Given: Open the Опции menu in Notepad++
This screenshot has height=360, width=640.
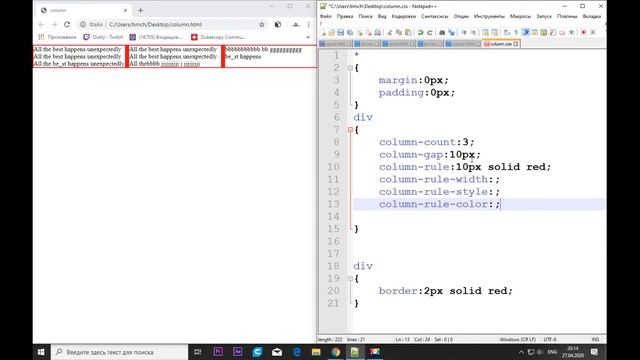Looking at the screenshot, I should (461, 16).
